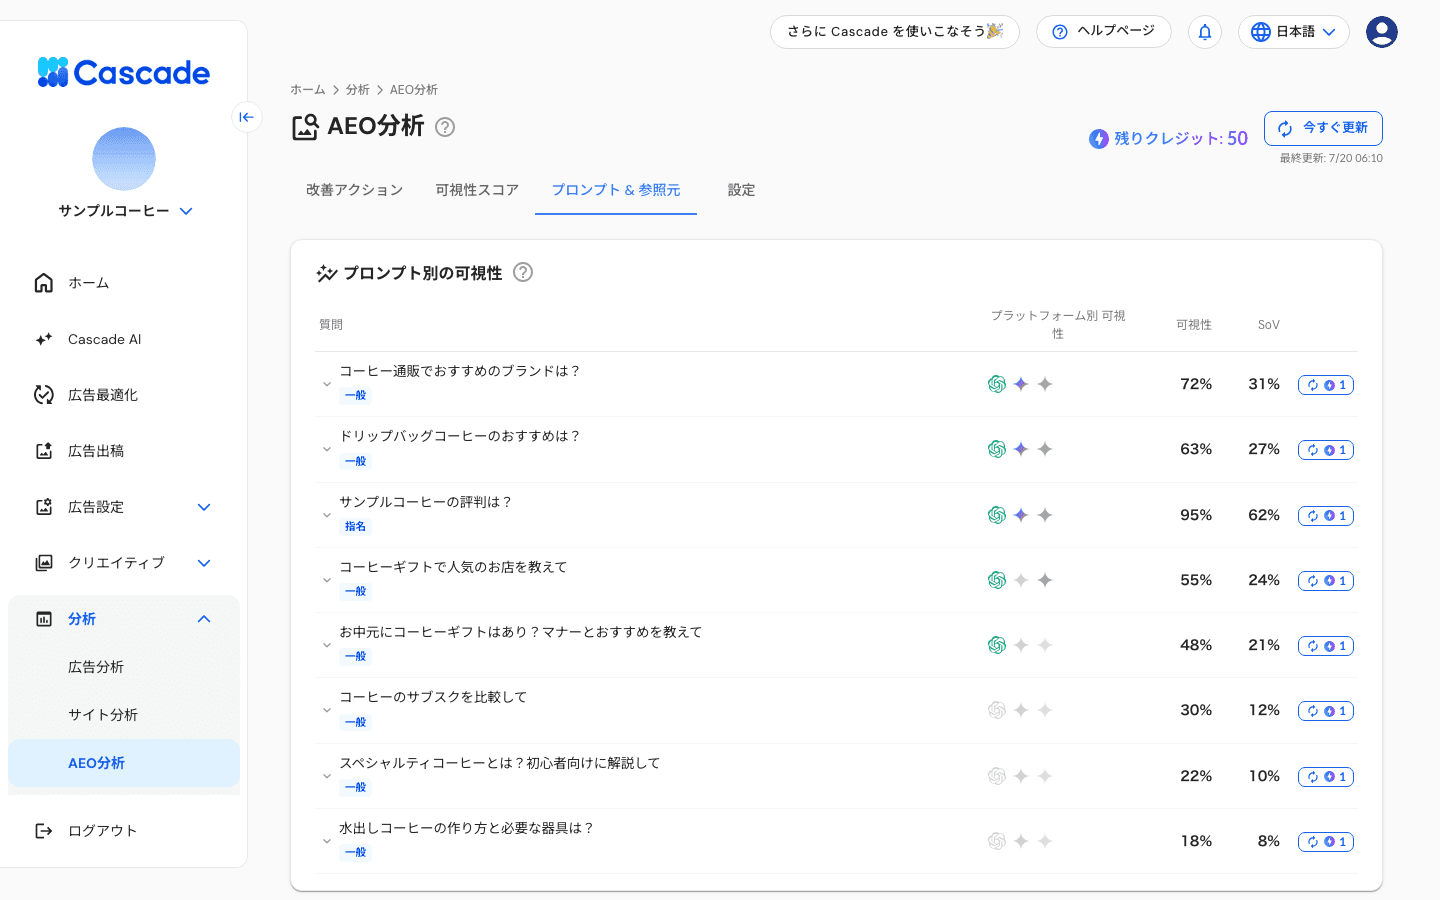Open サイト分析 submenu item
Image resolution: width=1440 pixels, height=900 pixels.
coord(124,715)
